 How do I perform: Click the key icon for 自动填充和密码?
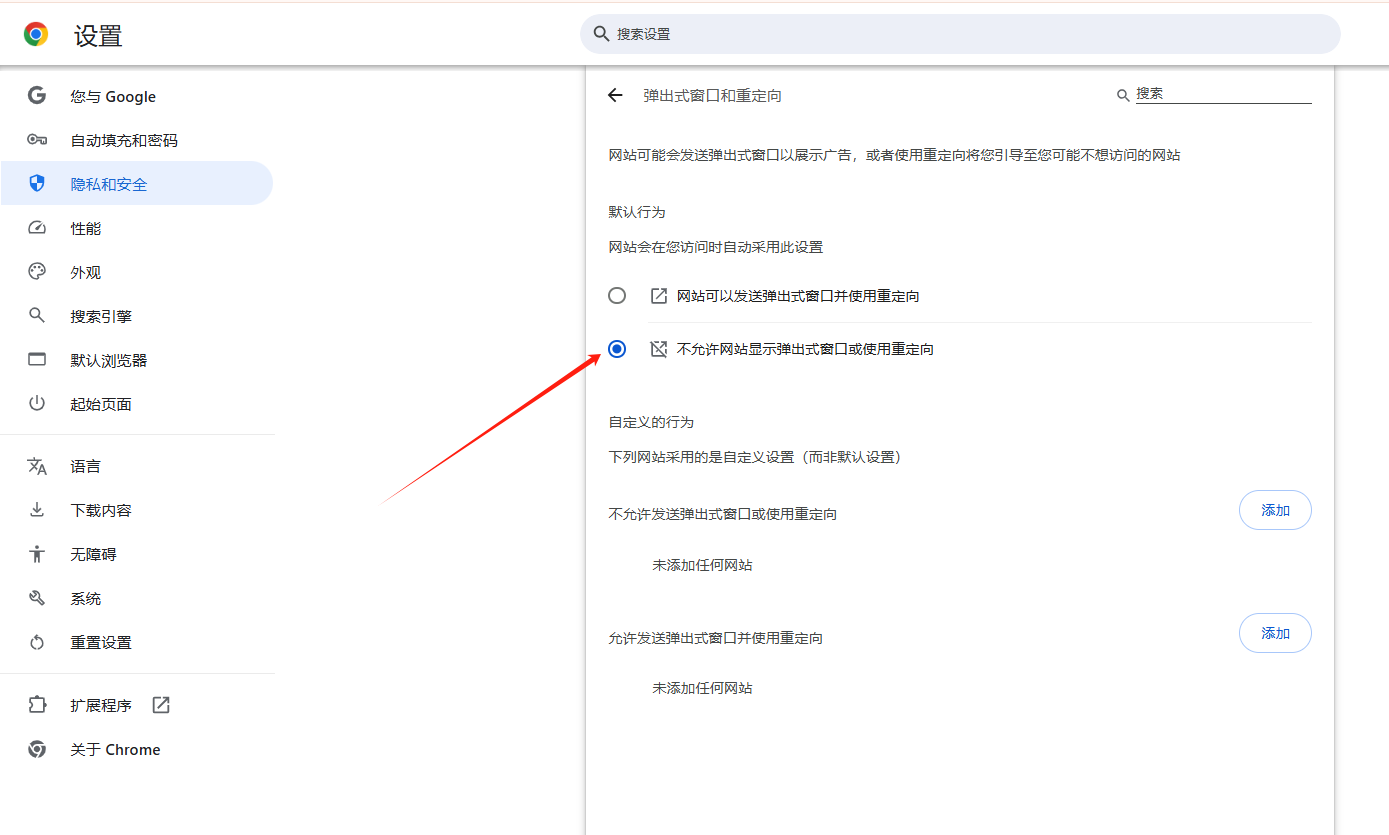pos(37,140)
